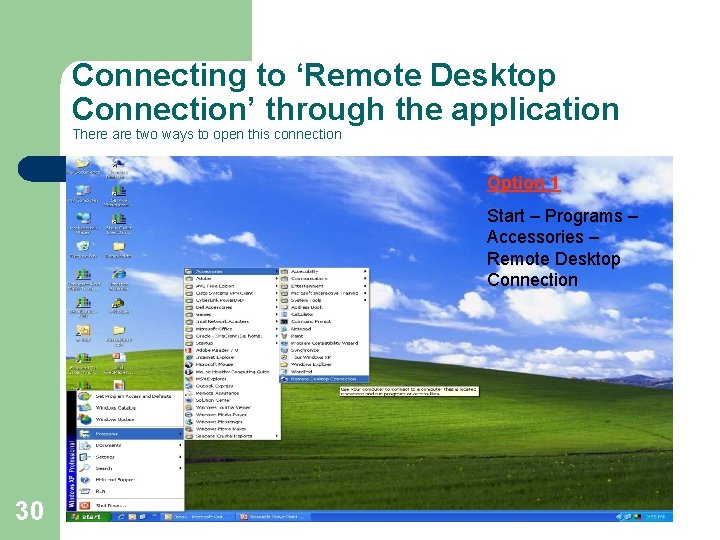
Task: Open the Run command in Start menu
Action: 130,491
